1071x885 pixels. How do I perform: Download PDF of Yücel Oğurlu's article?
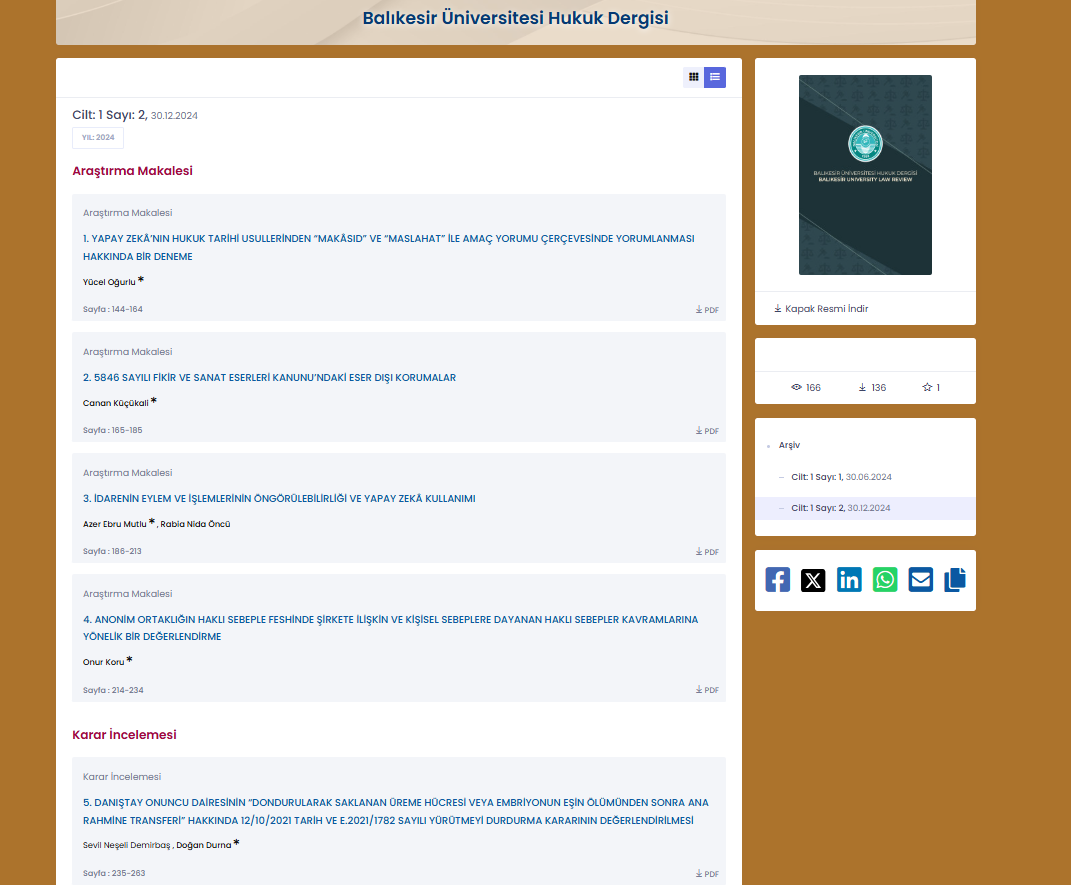(707, 310)
